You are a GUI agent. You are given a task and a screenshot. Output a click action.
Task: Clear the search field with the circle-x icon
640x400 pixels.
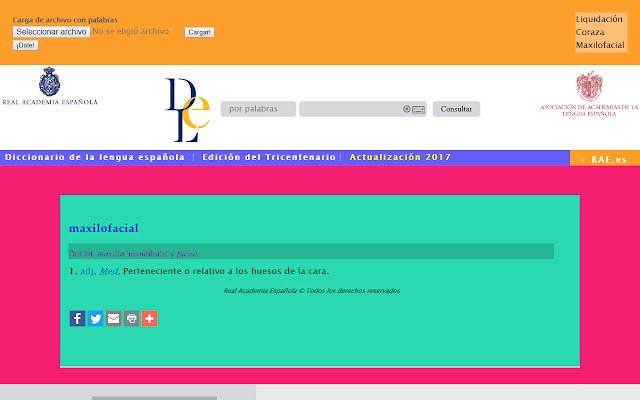tap(407, 109)
